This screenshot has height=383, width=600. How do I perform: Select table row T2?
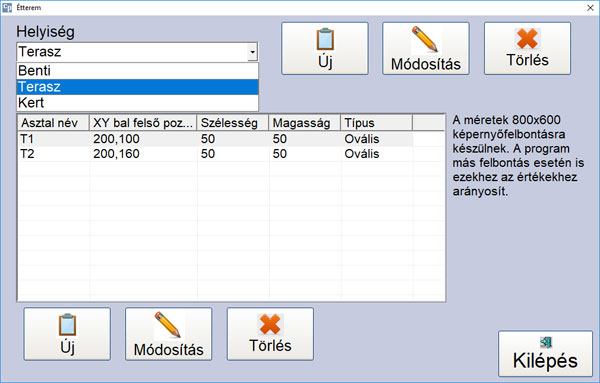coord(216,154)
